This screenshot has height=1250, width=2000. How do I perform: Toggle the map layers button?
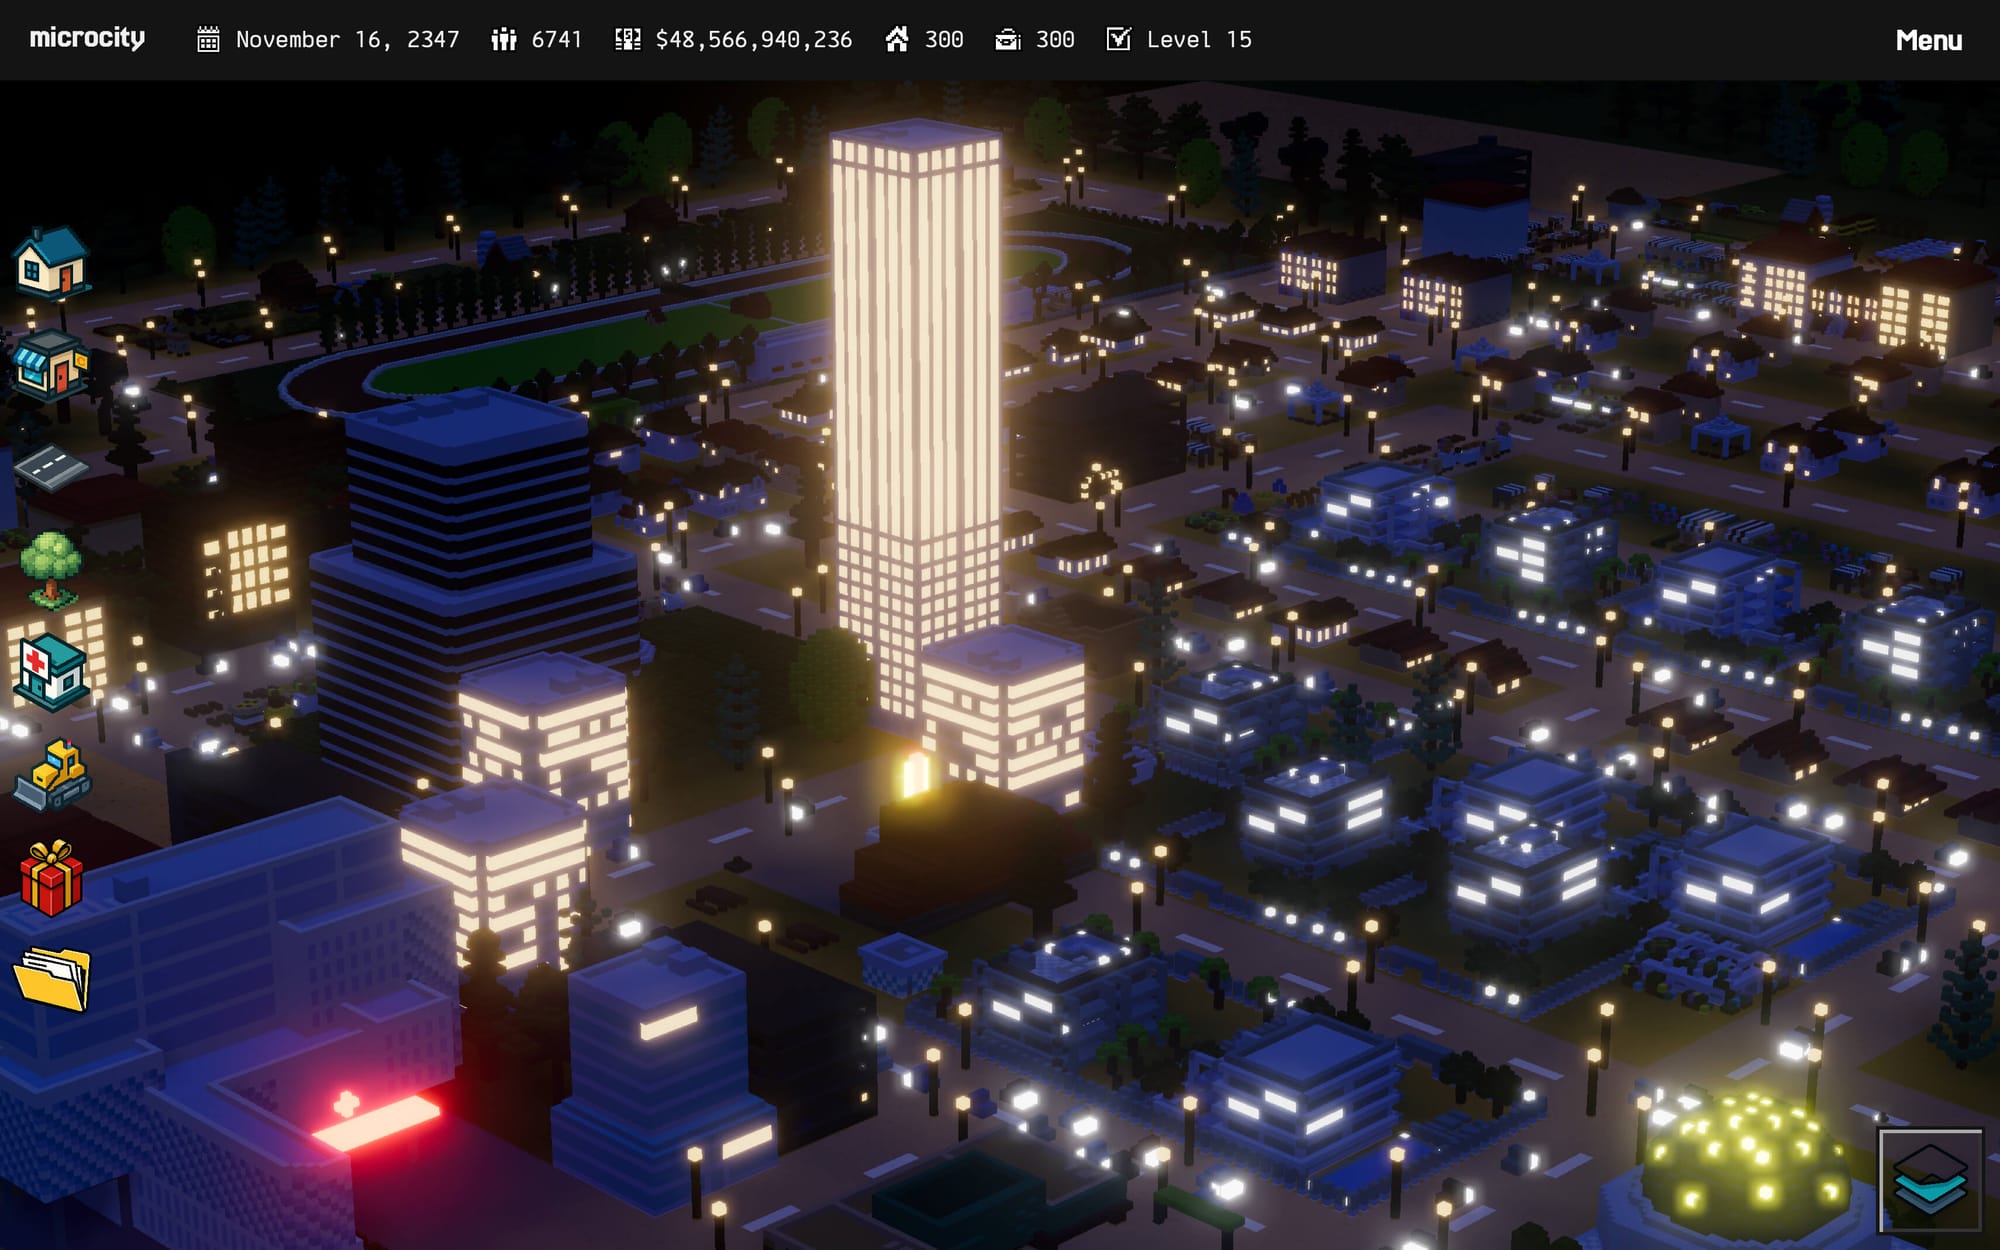(x=1929, y=1180)
